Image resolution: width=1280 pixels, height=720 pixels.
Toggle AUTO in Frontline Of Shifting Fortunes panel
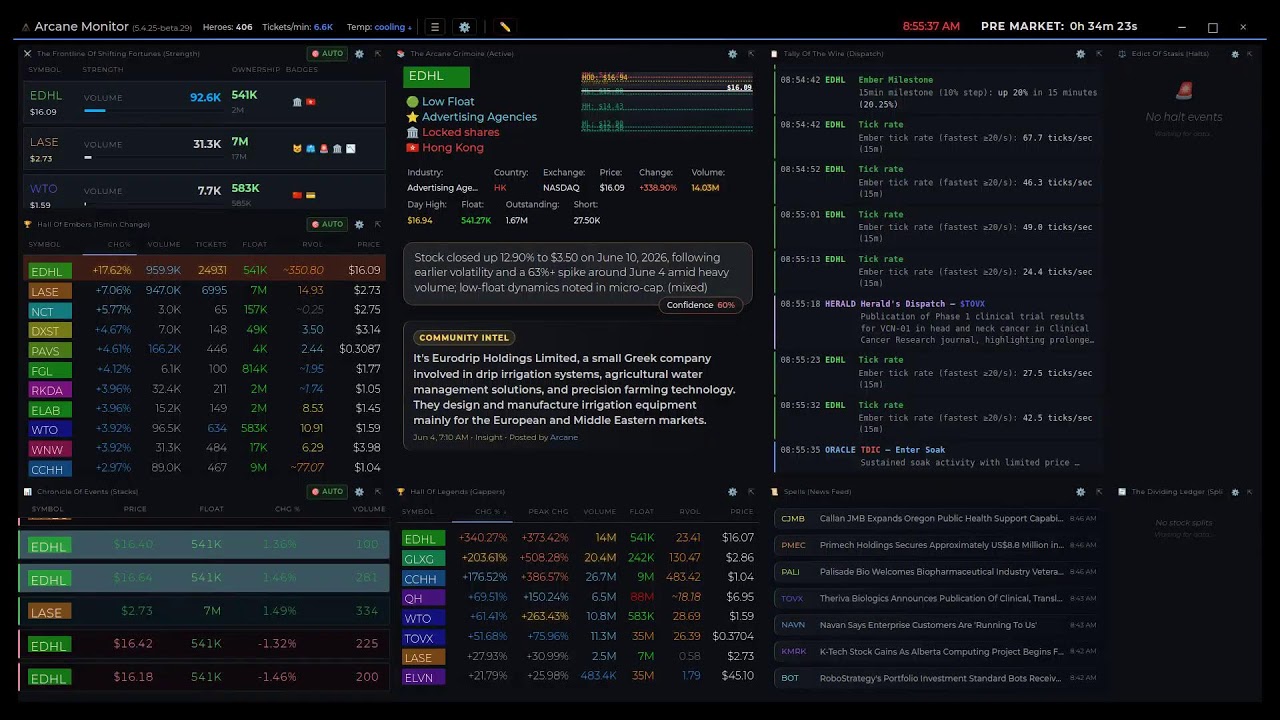327,54
